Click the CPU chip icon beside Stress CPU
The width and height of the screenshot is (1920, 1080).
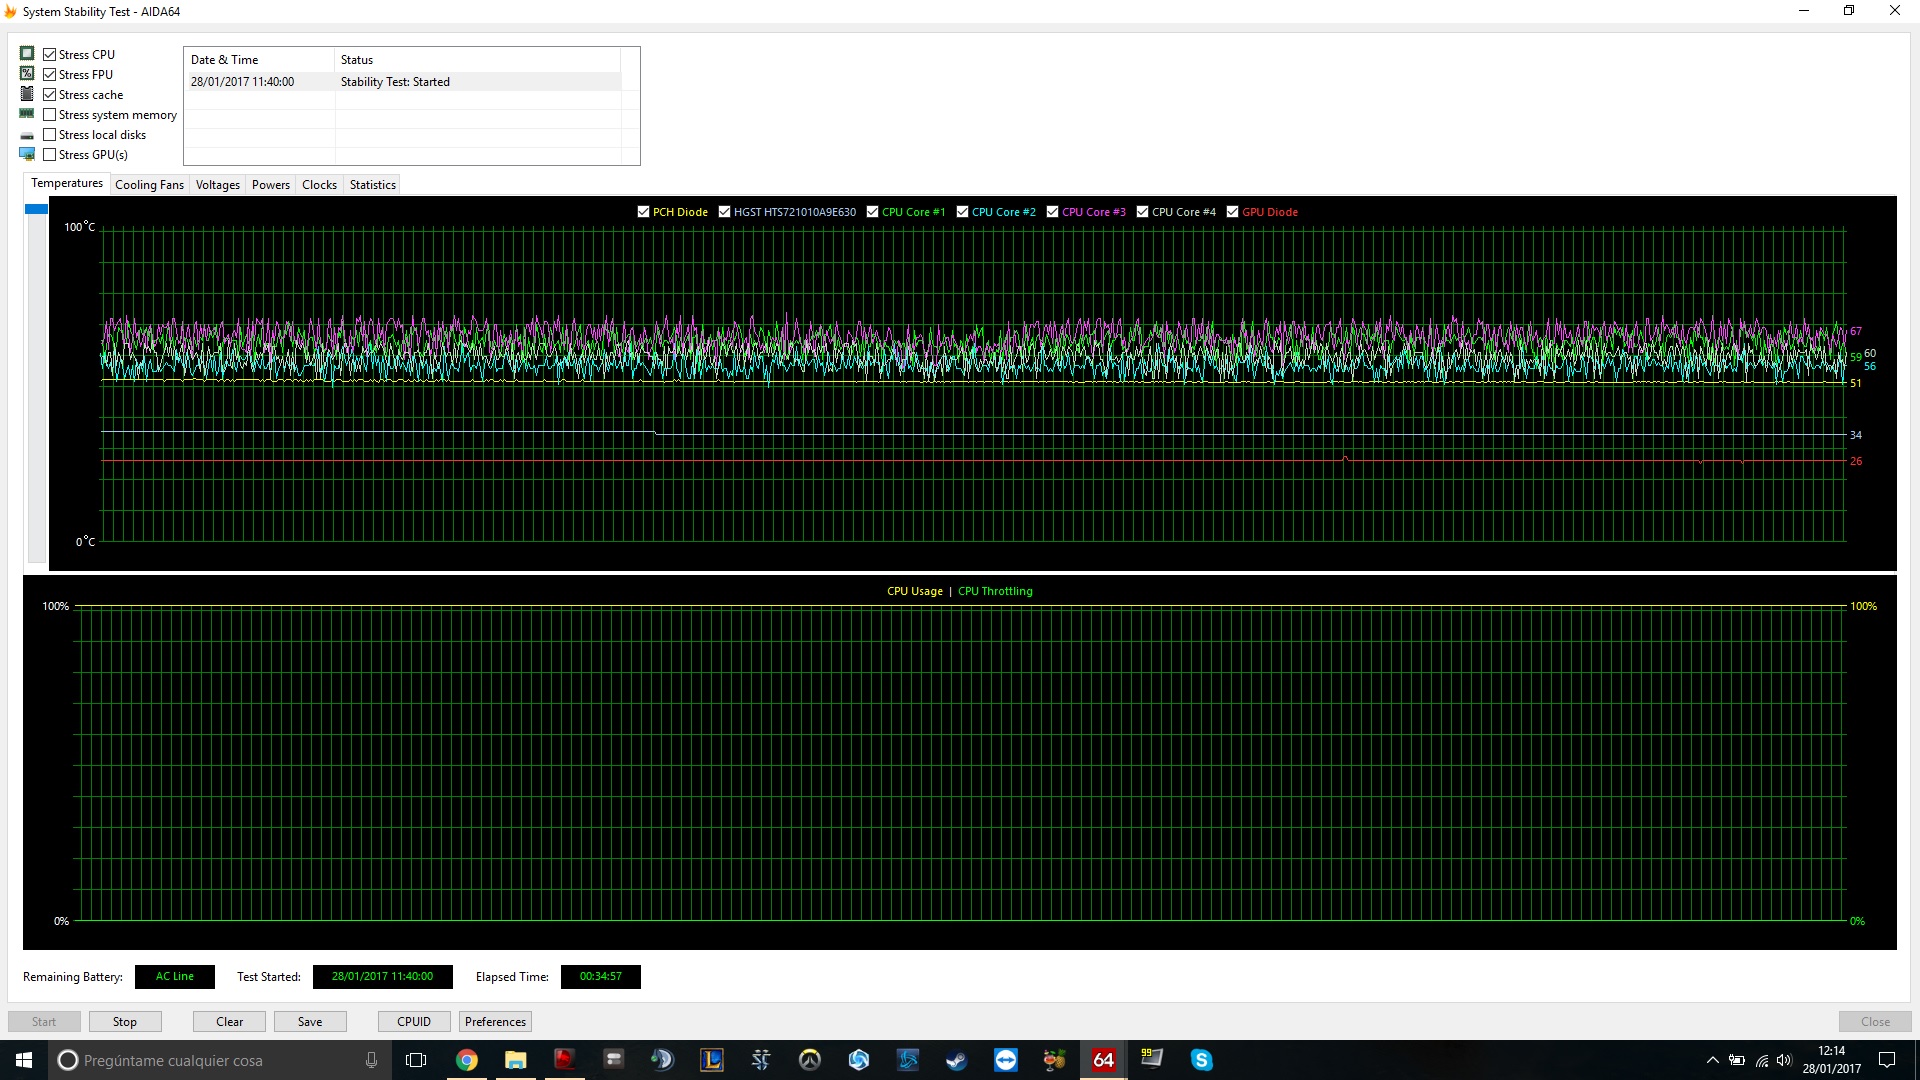coord(27,53)
